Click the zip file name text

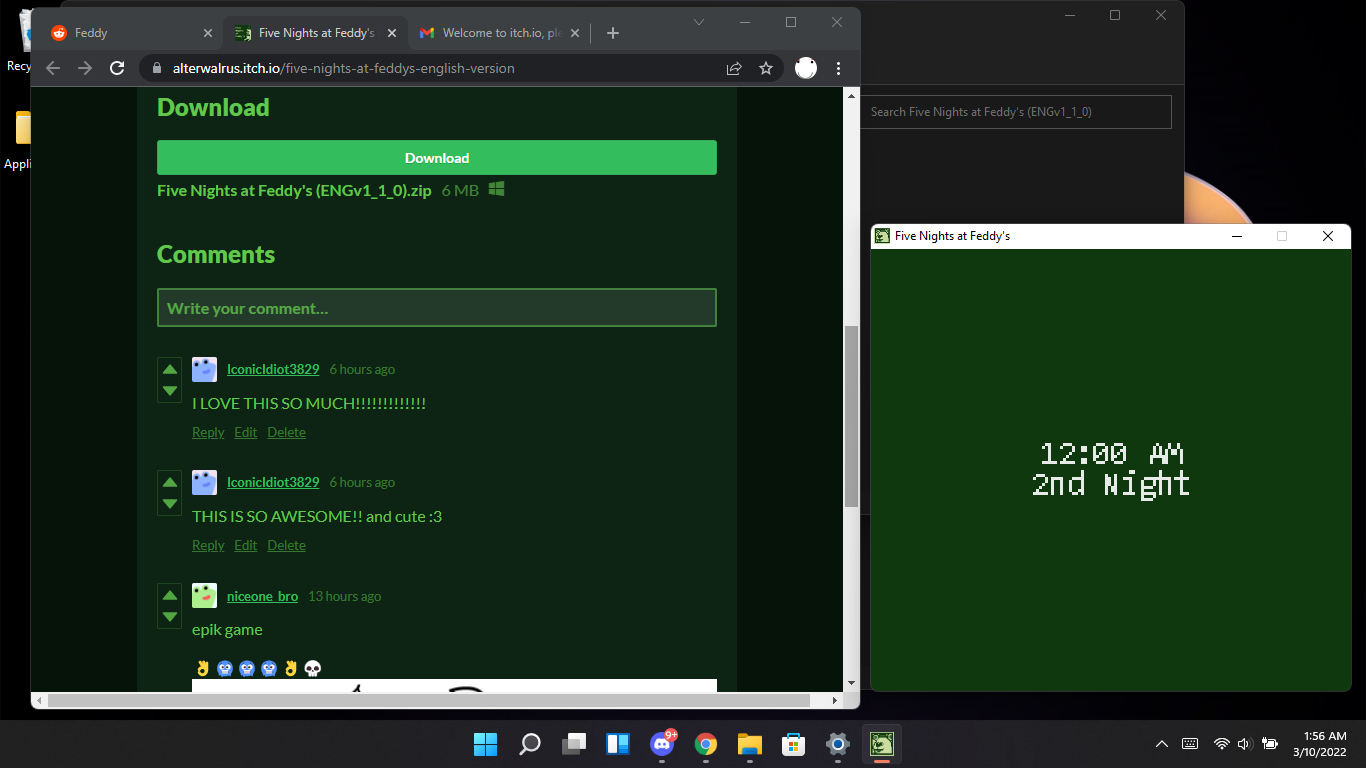coord(294,190)
